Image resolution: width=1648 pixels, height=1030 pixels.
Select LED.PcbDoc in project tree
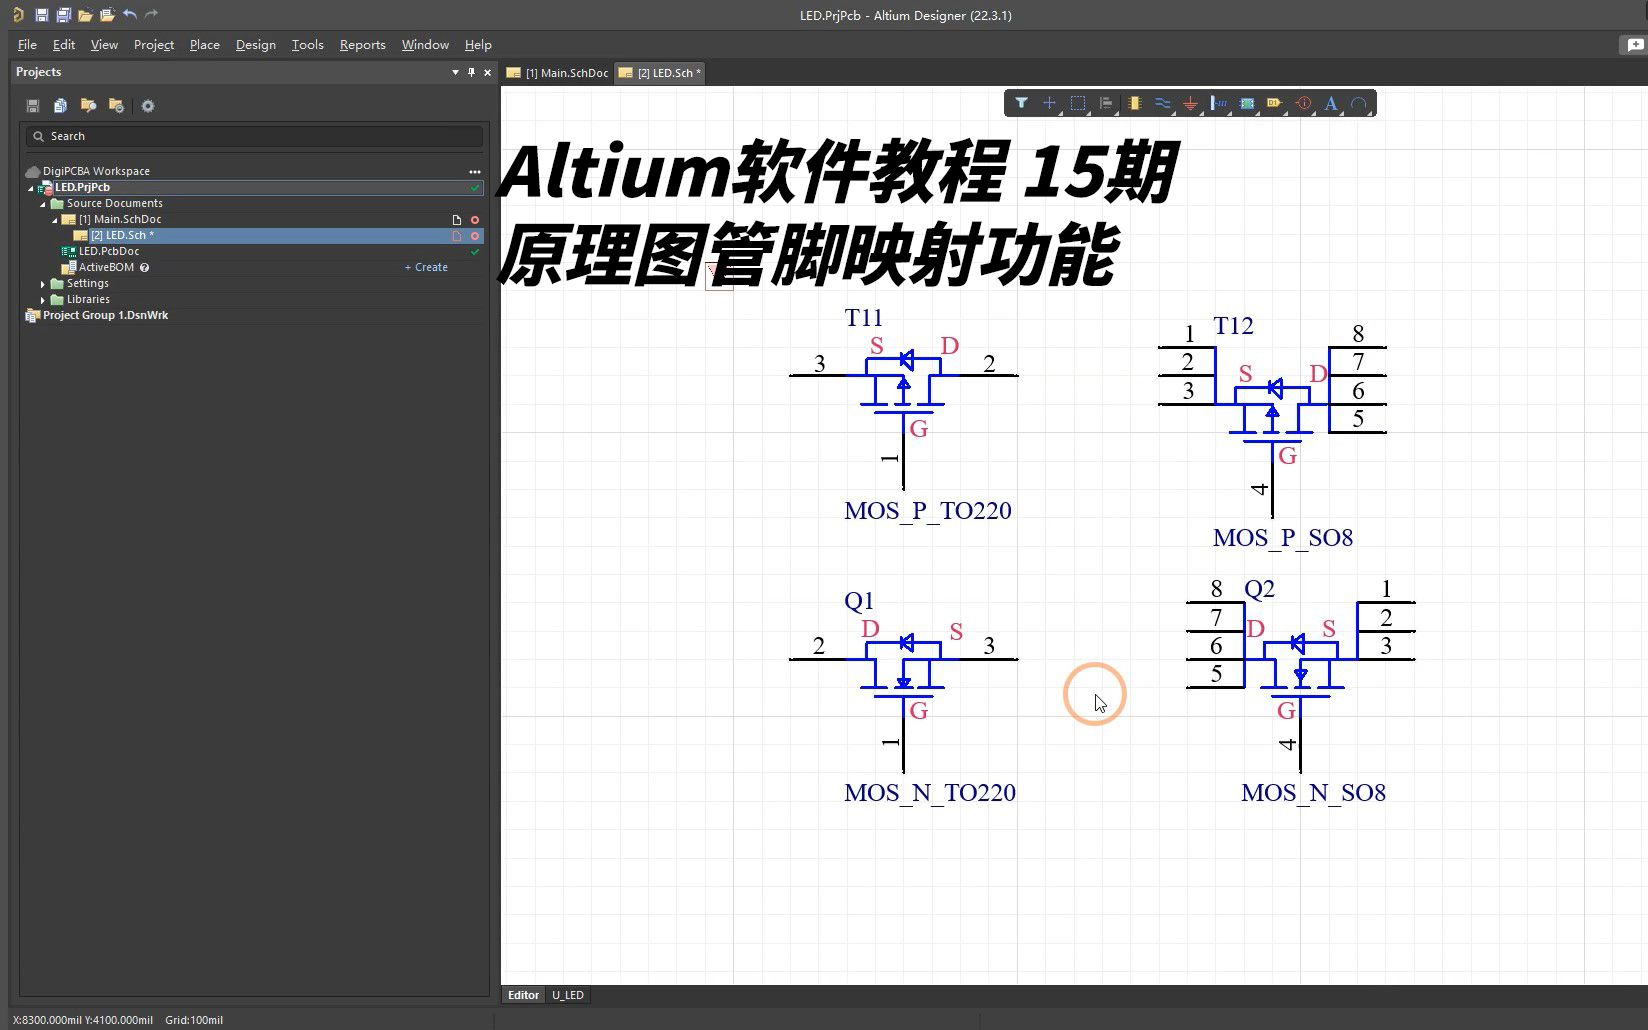tap(109, 251)
